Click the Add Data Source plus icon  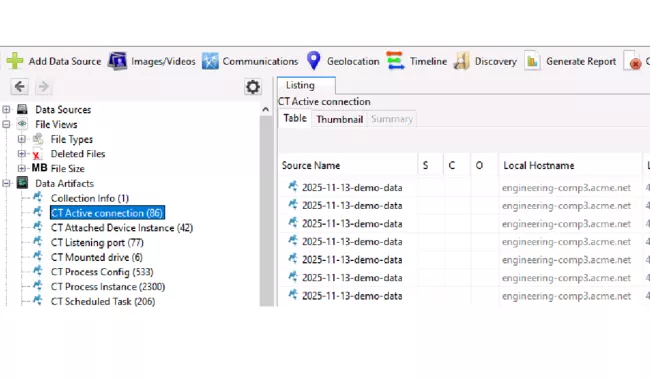[x=15, y=61]
